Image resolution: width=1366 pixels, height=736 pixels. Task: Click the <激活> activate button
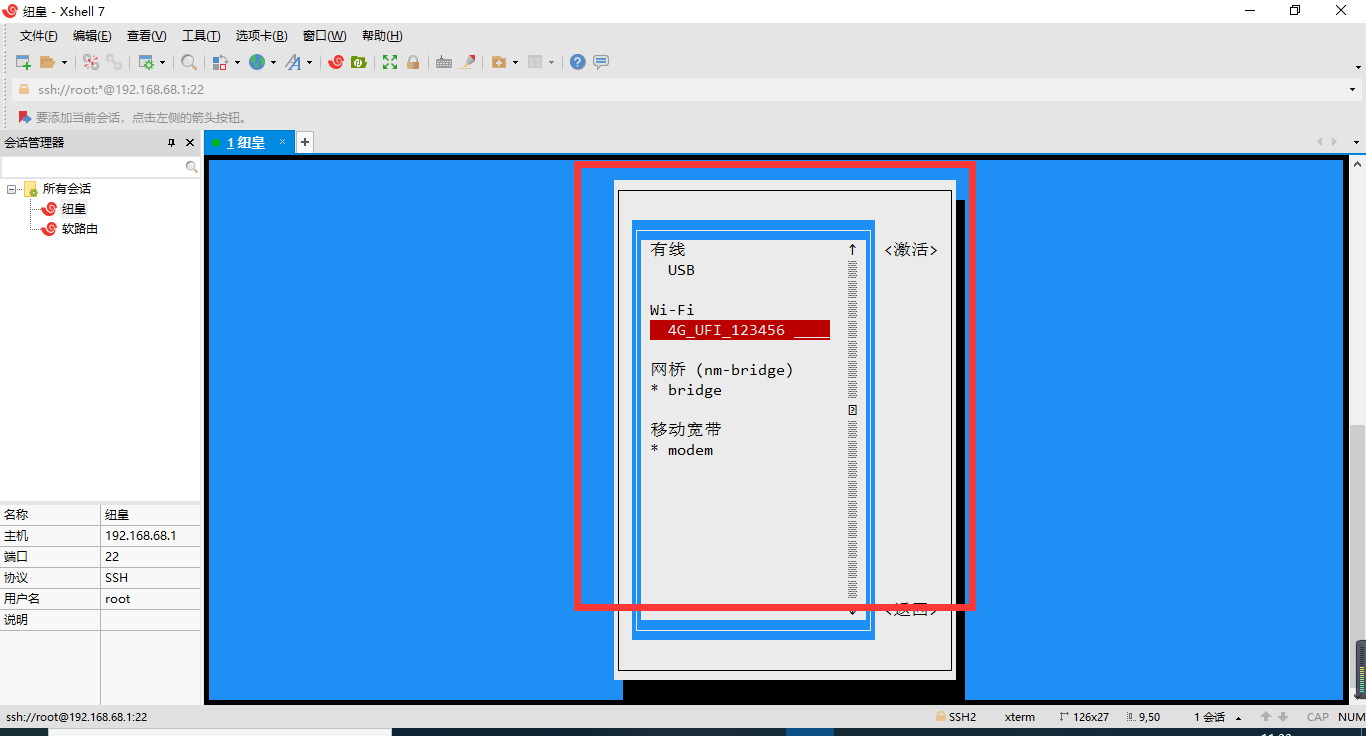pyautogui.click(x=911, y=250)
